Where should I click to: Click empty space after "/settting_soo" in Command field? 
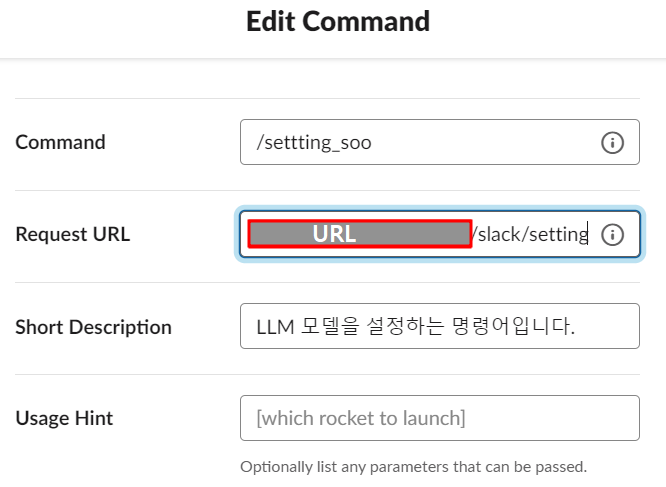(x=480, y=143)
